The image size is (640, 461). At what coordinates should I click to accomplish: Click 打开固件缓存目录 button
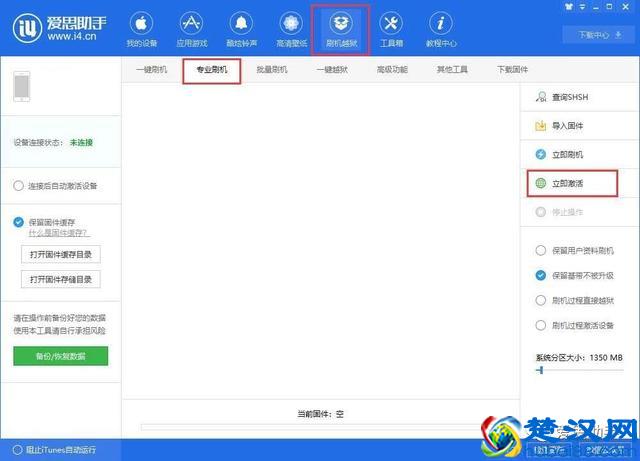(61, 254)
